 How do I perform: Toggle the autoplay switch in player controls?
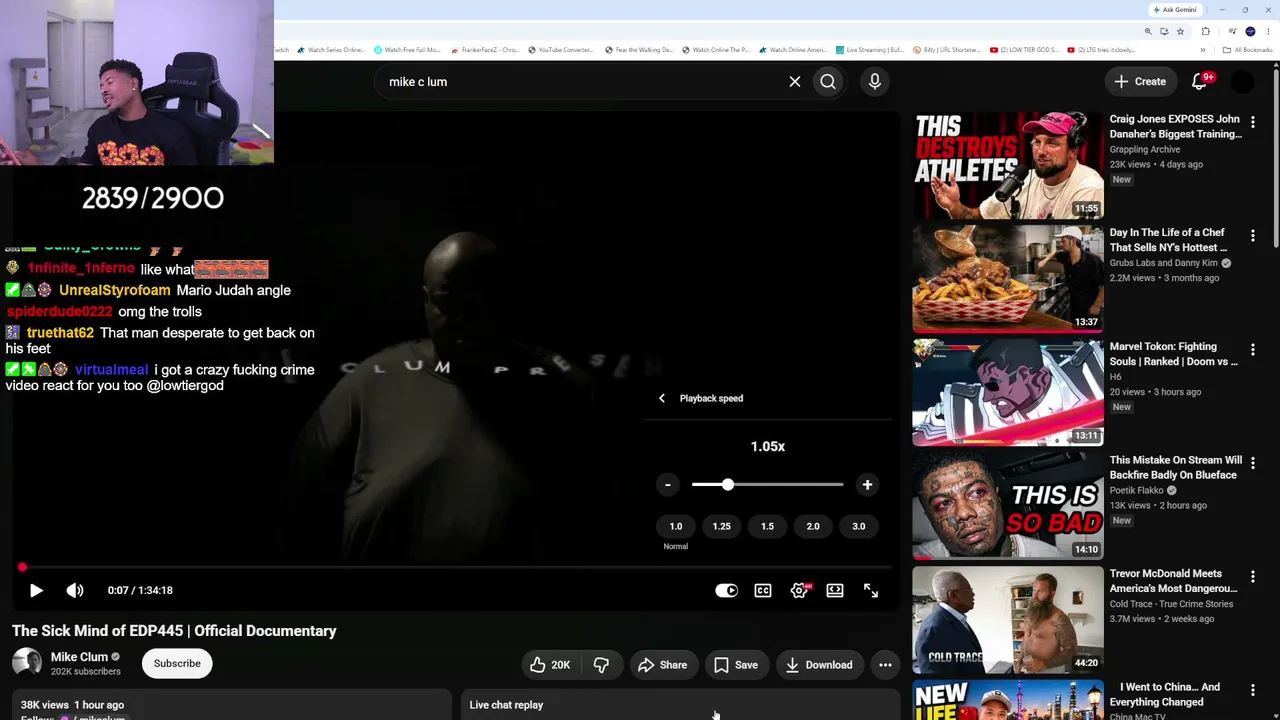(x=727, y=590)
